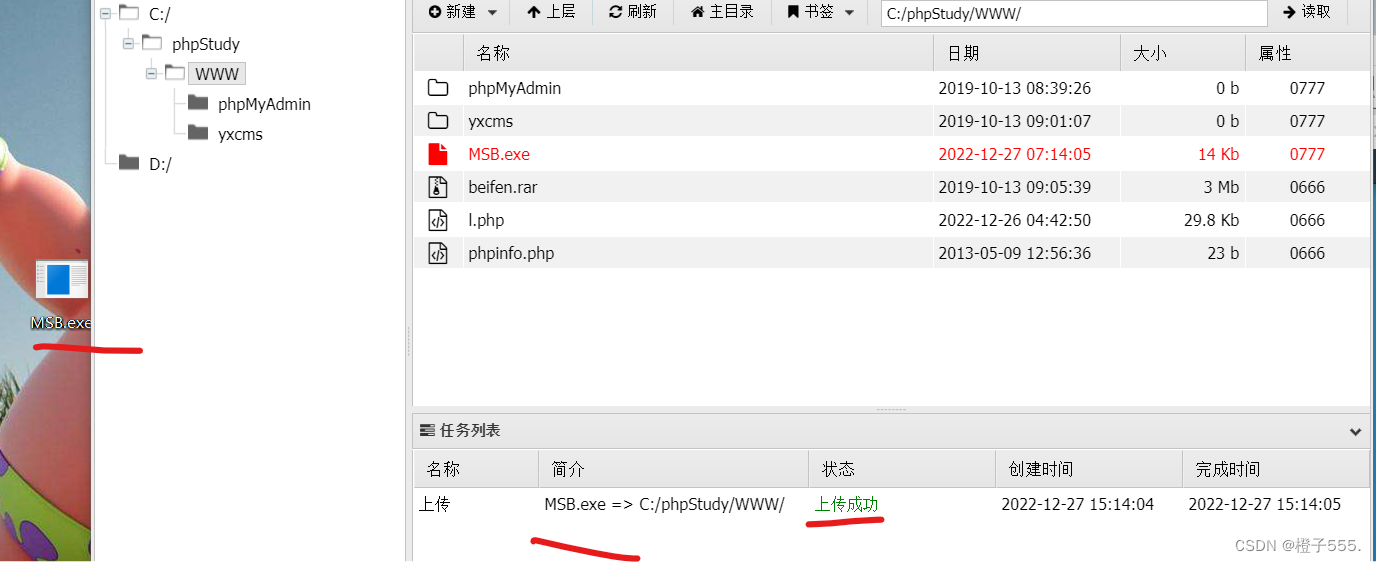Select the yxcms folder icon in file list
Viewport: 1376px width, 562px height.
coord(438,121)
